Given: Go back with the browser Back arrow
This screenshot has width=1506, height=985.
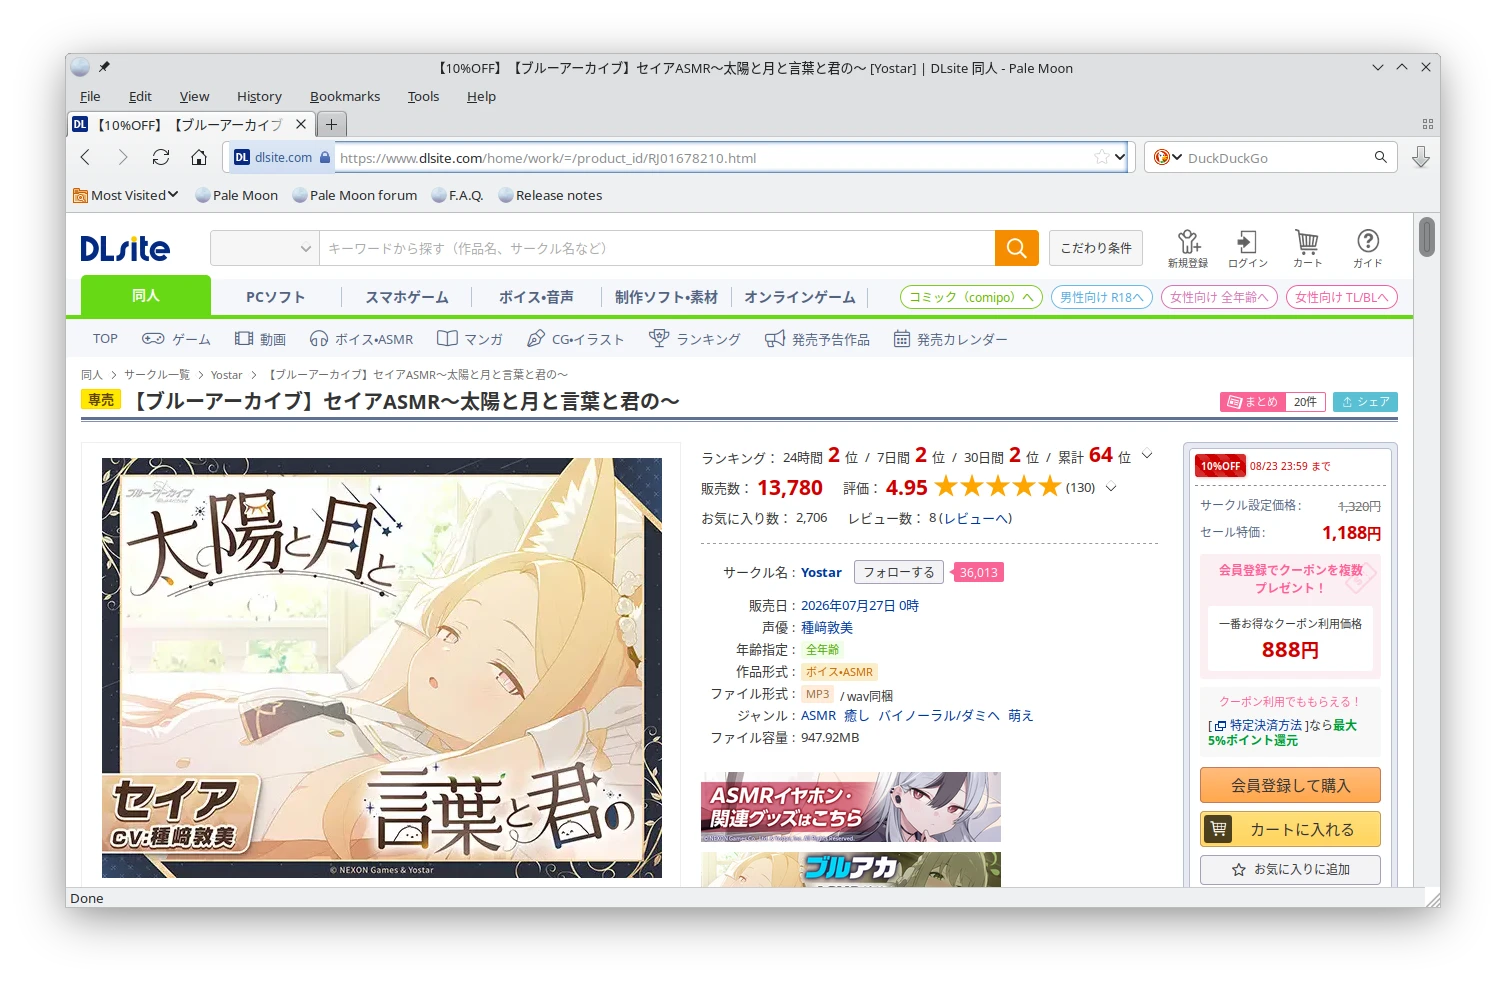Looking at the screenshot, I should 85,157.
